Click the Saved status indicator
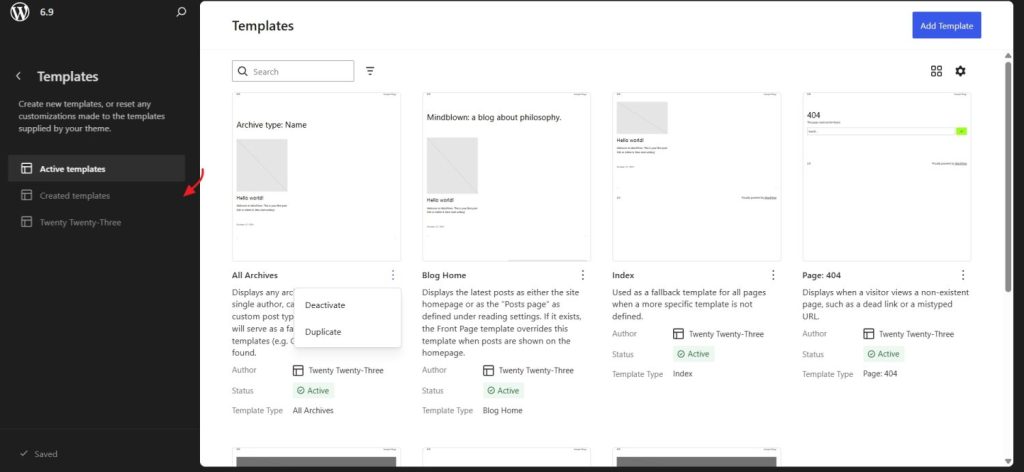Image resolution: width=1024 pixels, height=472 pixels. (39, 454)
